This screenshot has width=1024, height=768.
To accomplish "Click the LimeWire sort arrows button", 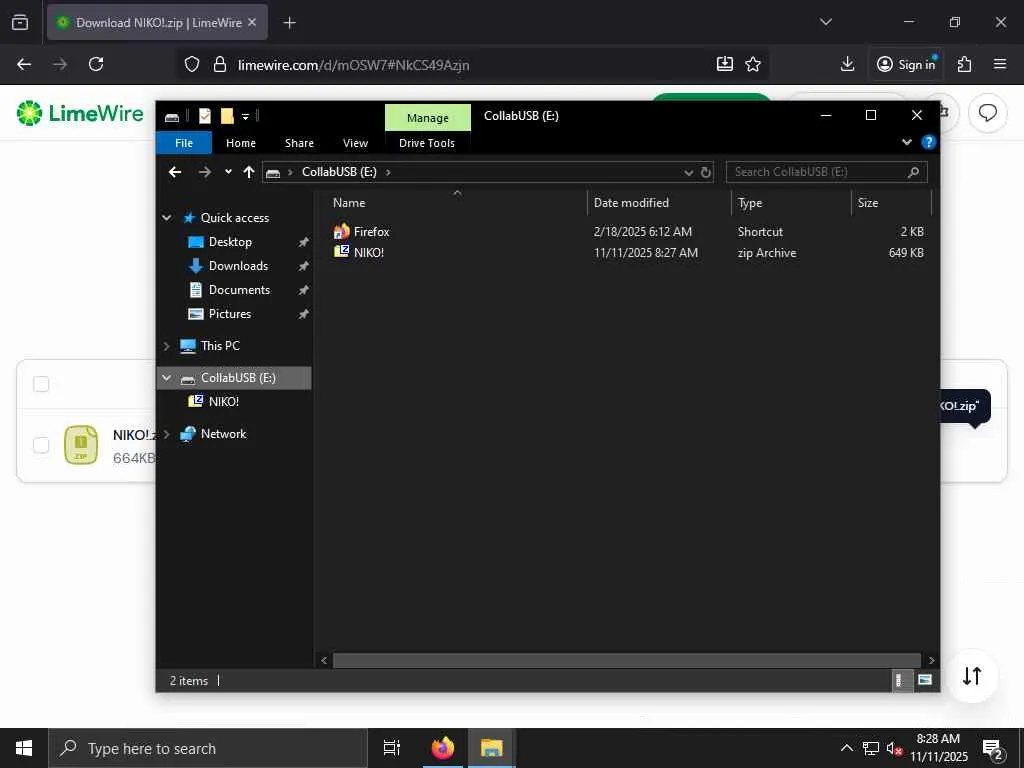I will tap(972, 676).
